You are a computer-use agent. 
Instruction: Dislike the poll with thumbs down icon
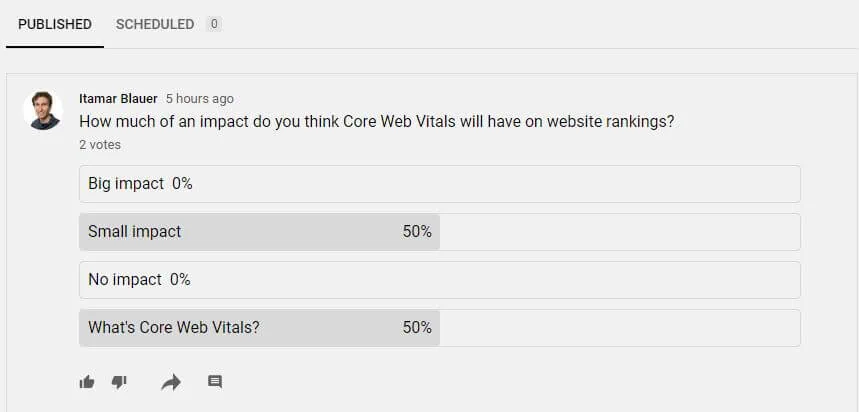click(119, 382)
